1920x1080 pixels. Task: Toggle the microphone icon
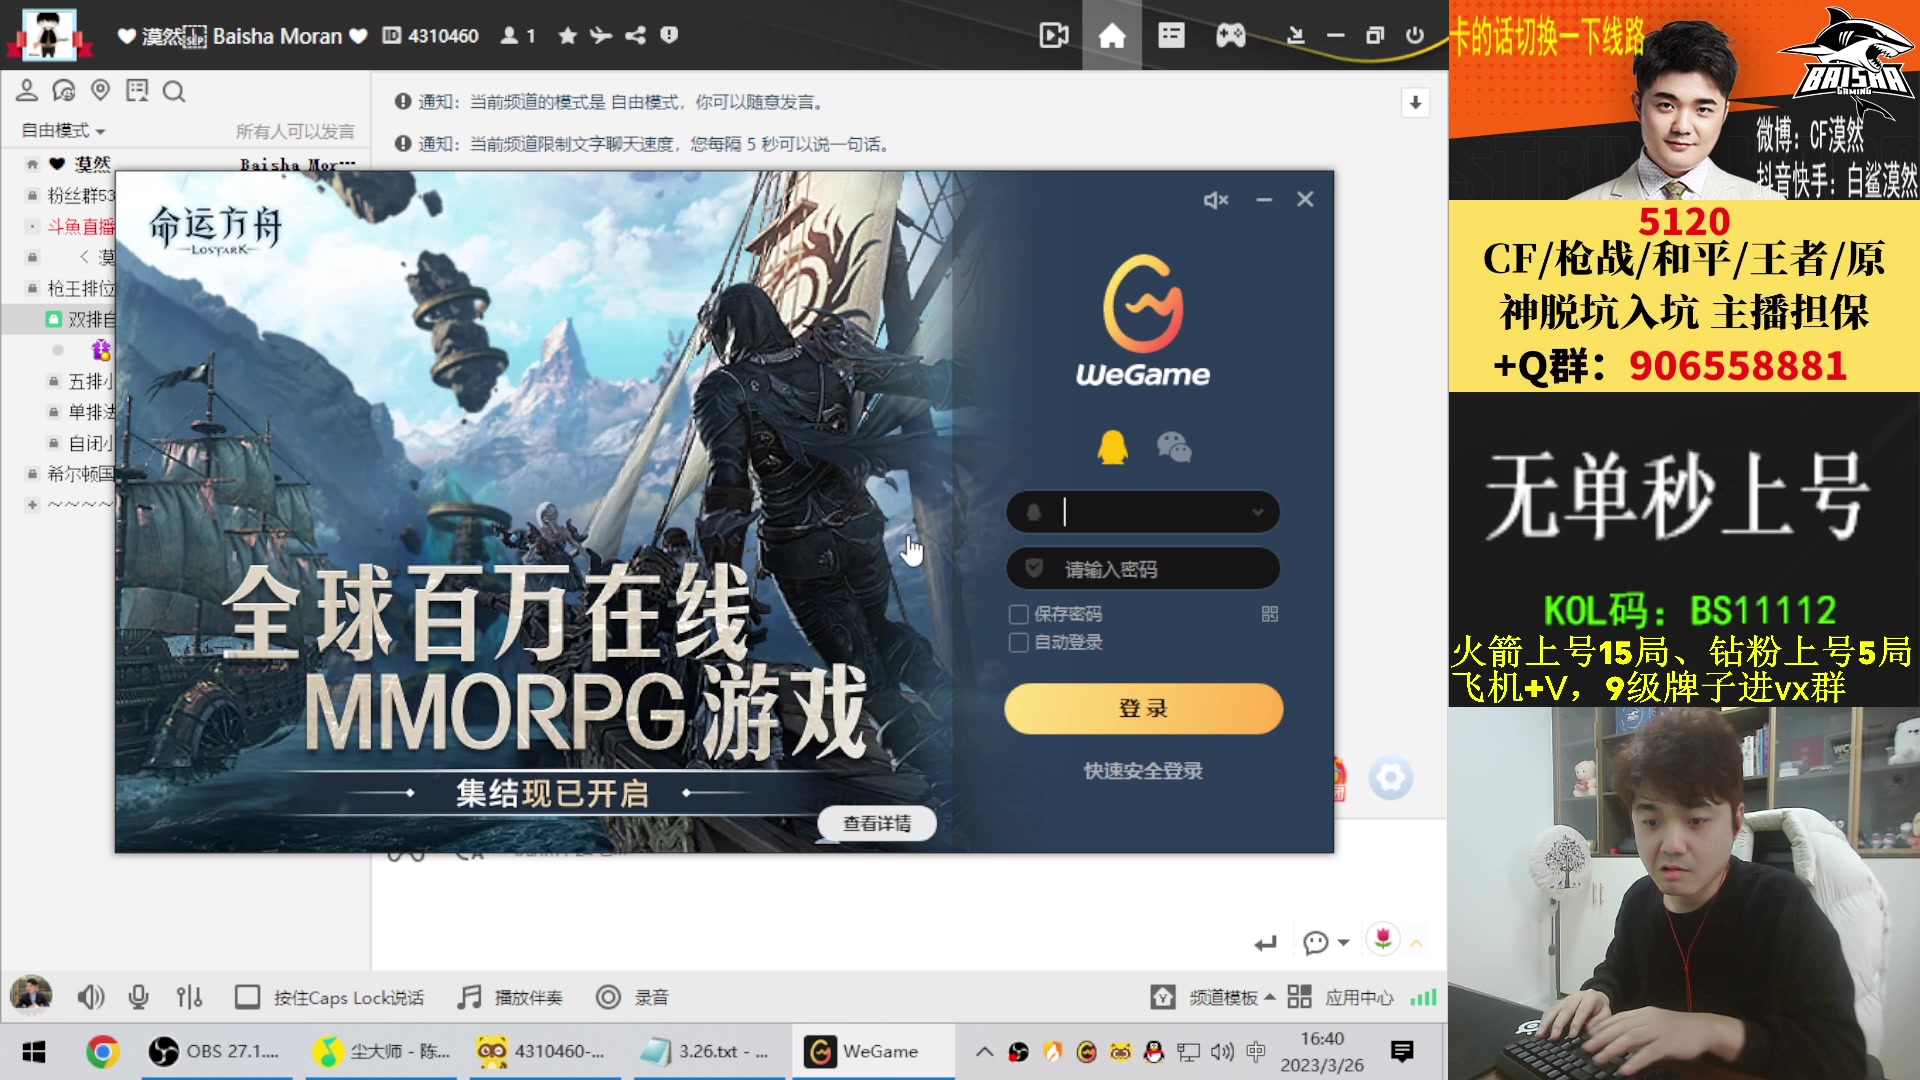point(139,997)
